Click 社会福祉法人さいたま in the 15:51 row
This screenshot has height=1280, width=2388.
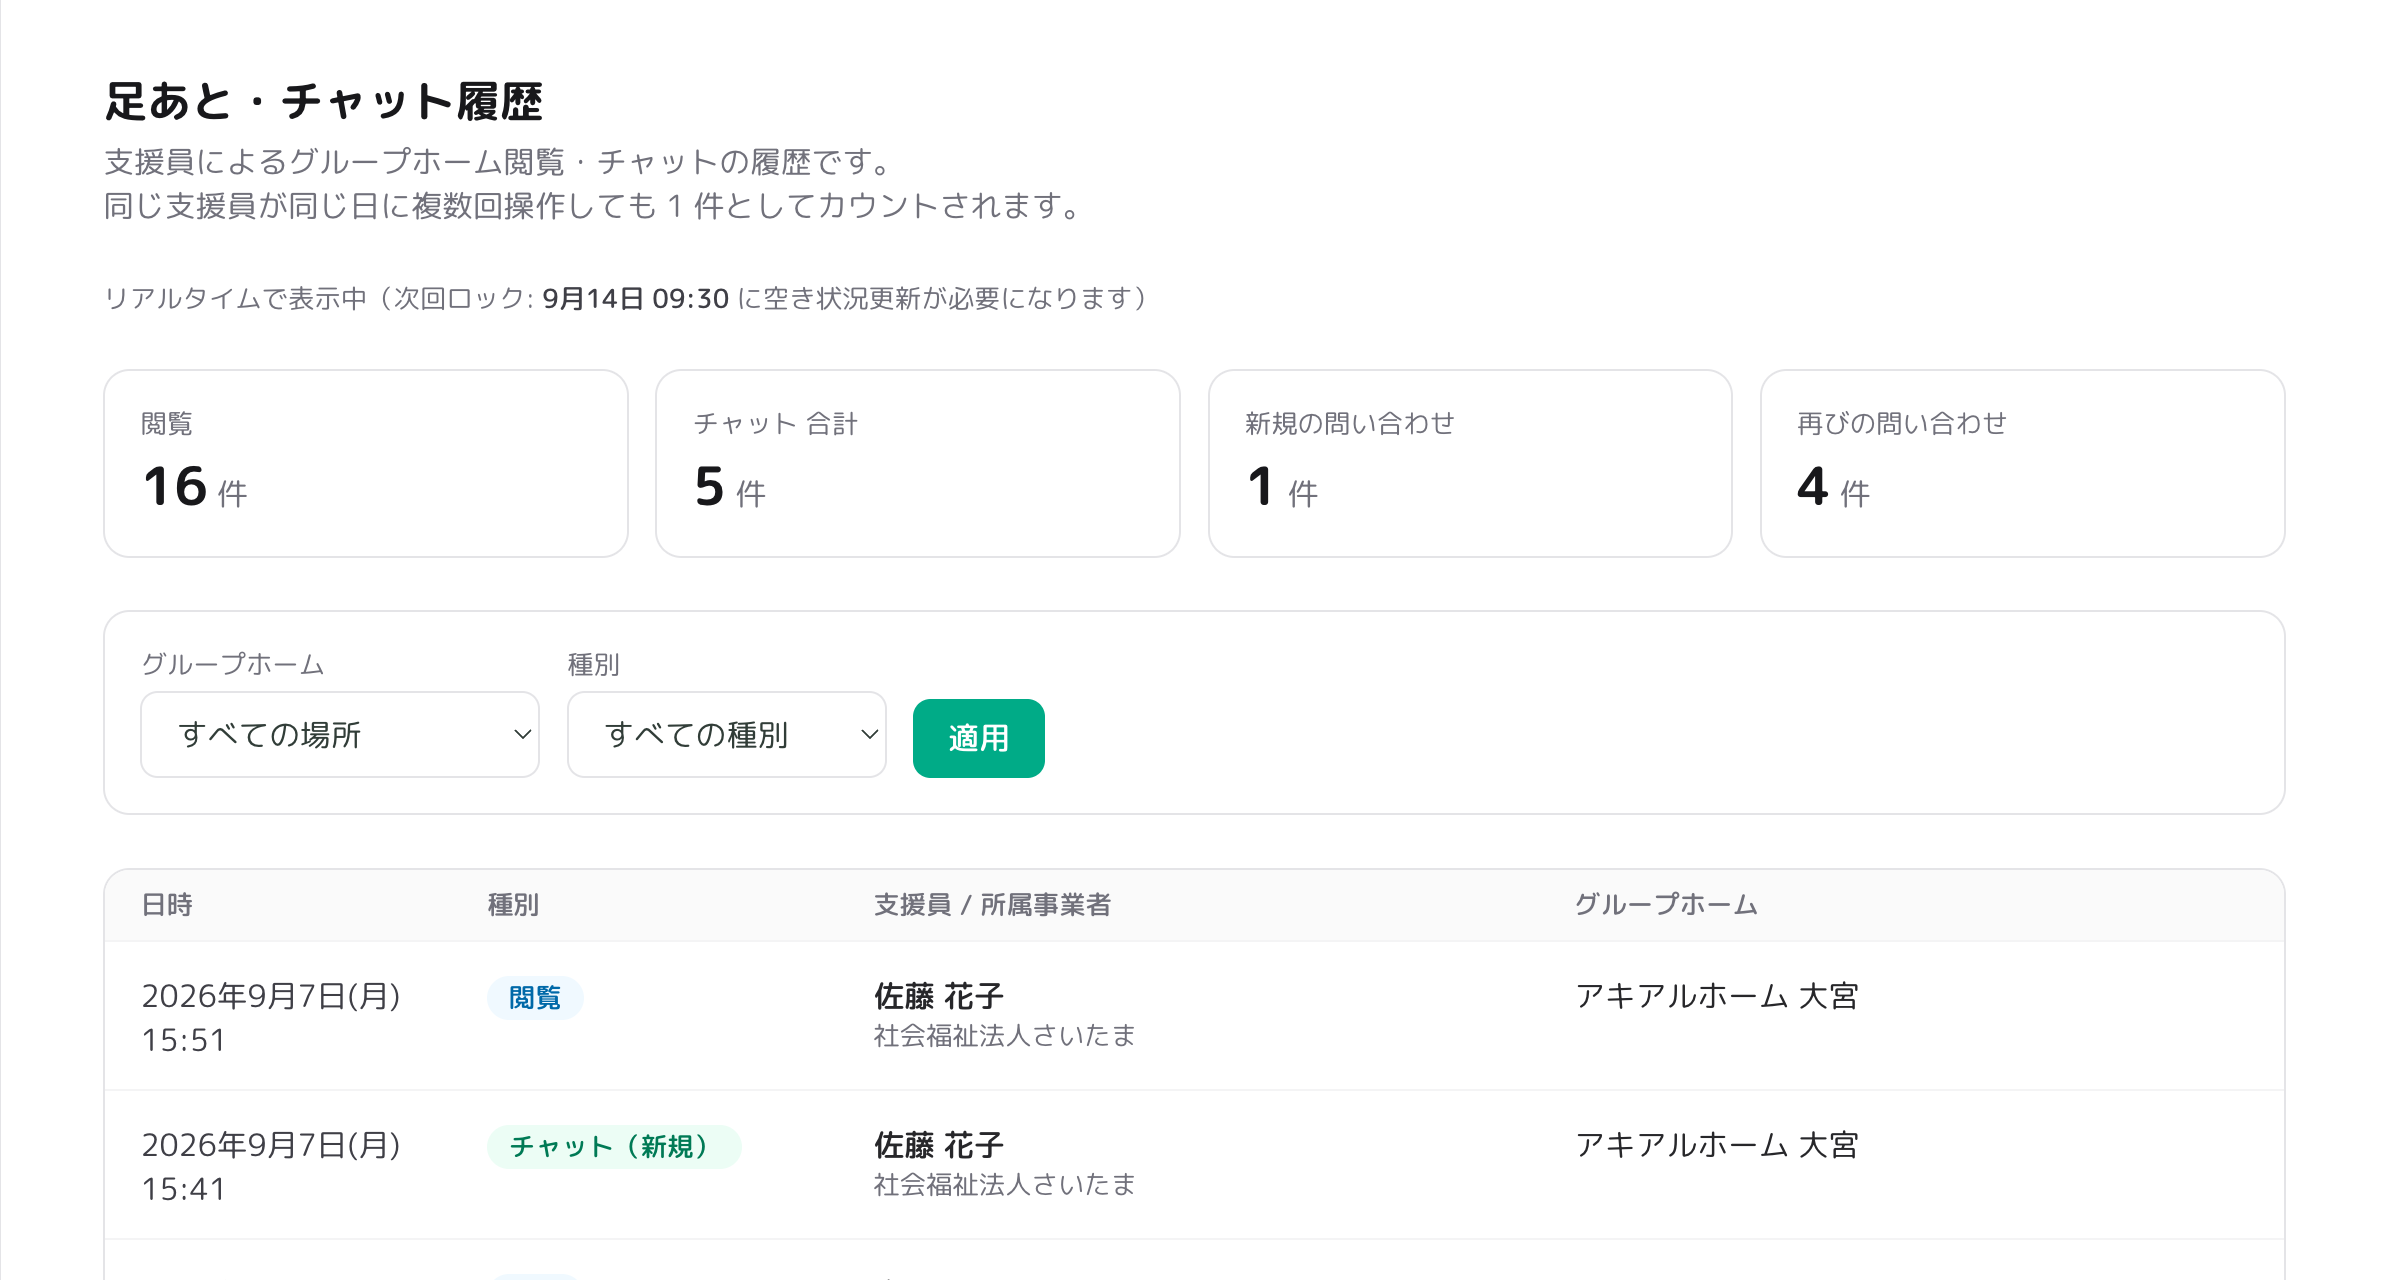[x=1004, y=1036]
